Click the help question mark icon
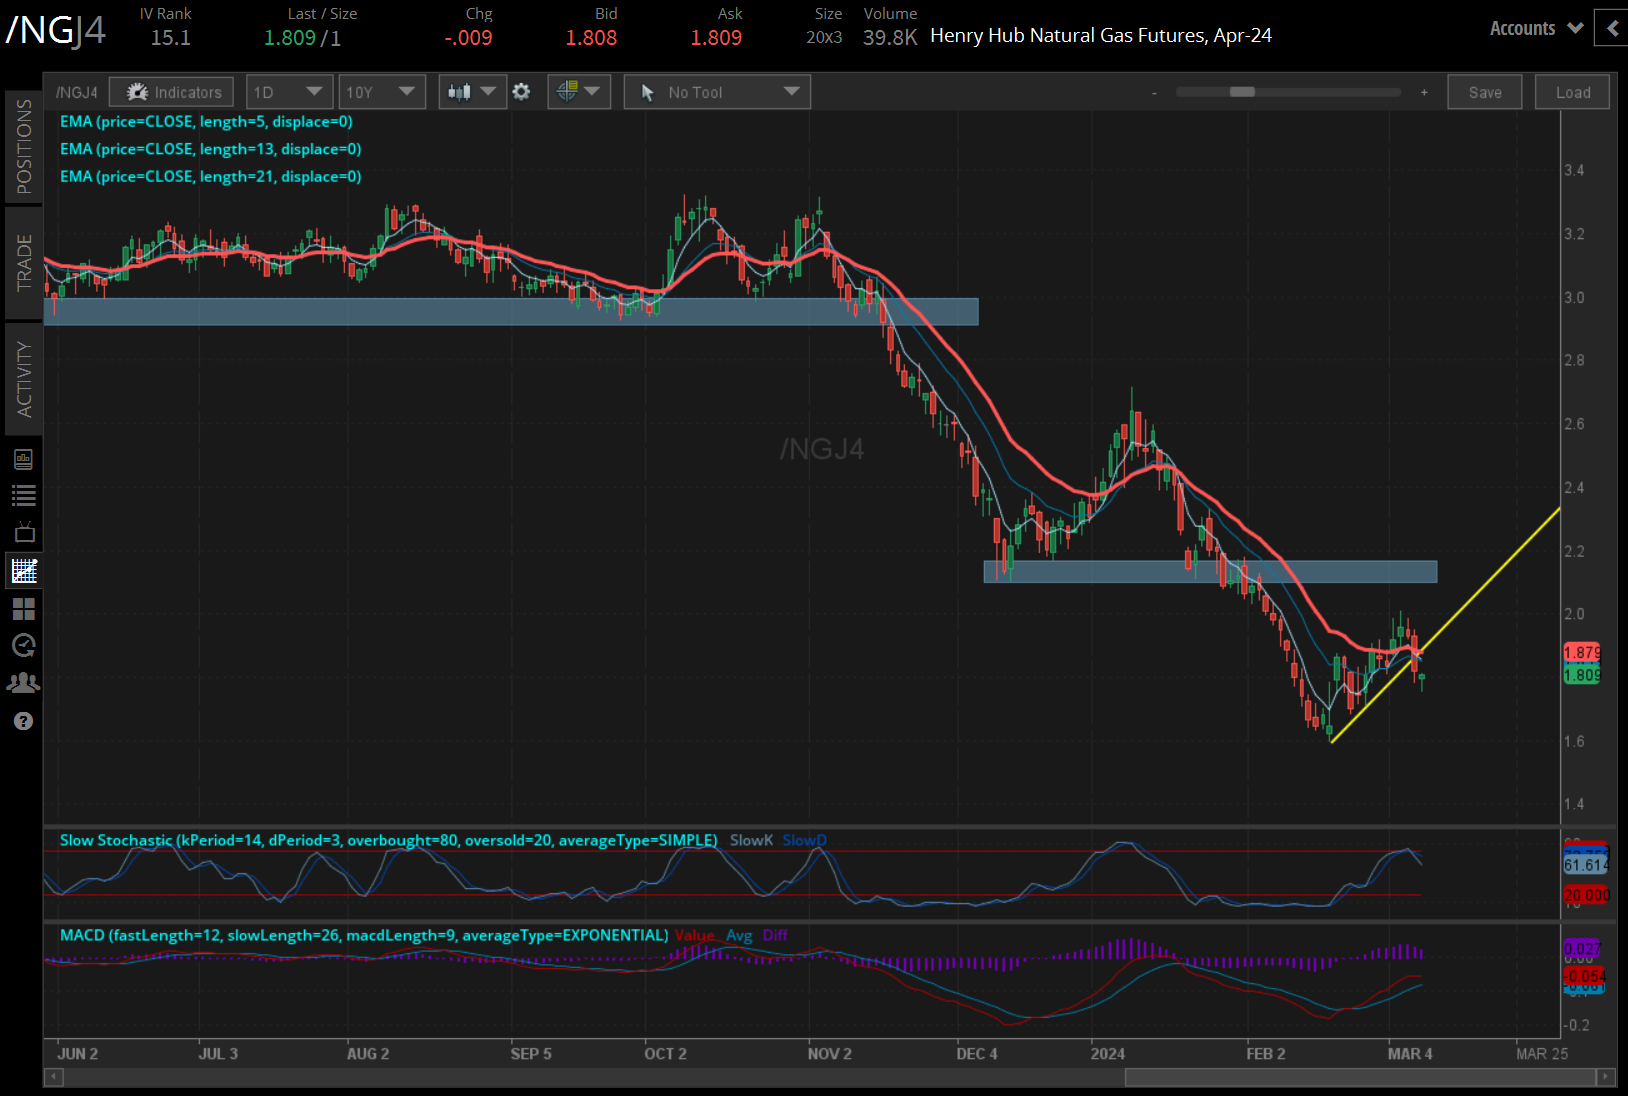This screenshot has width=1628, height=1096. (x=24, y=721)
